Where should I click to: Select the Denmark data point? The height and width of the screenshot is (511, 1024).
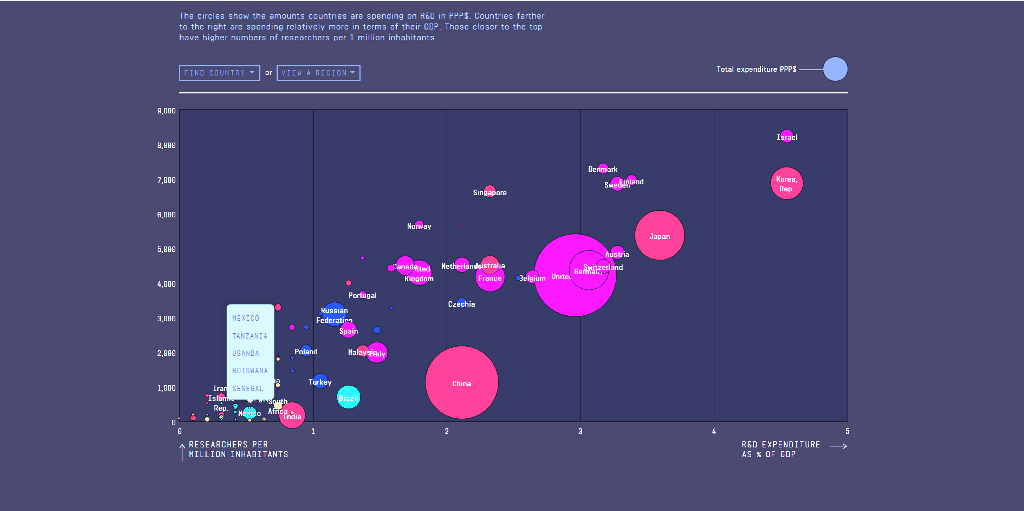603,169
